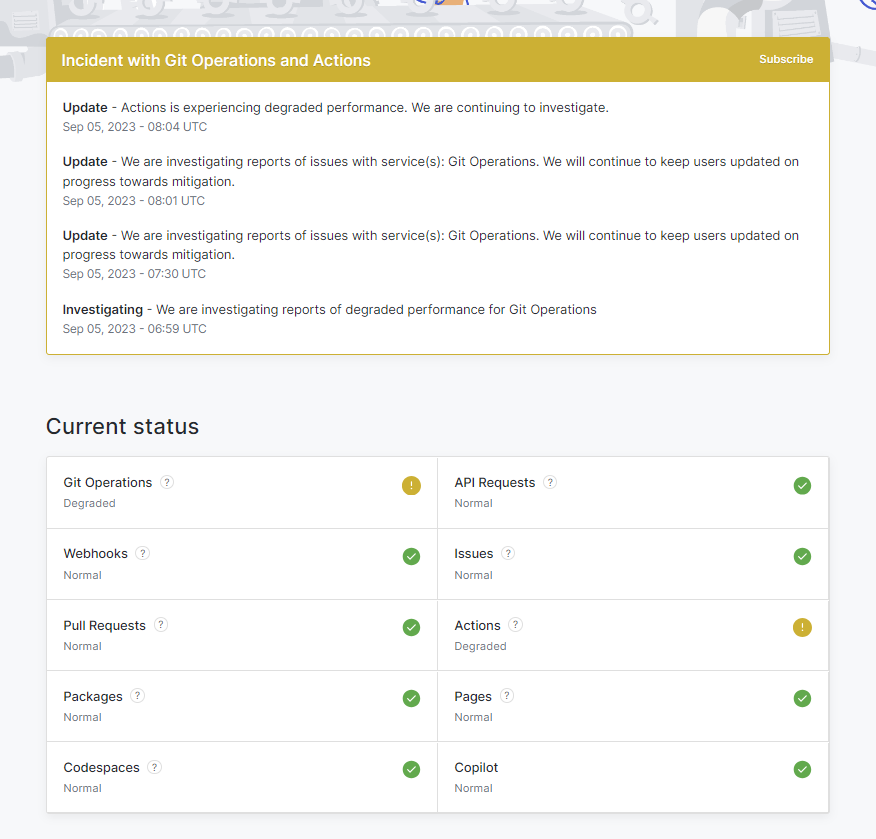This screenshot has height=839, width=876.
Task: Open the Codespaces help icon
Action: pyautogui.click(x=154, y=767)
